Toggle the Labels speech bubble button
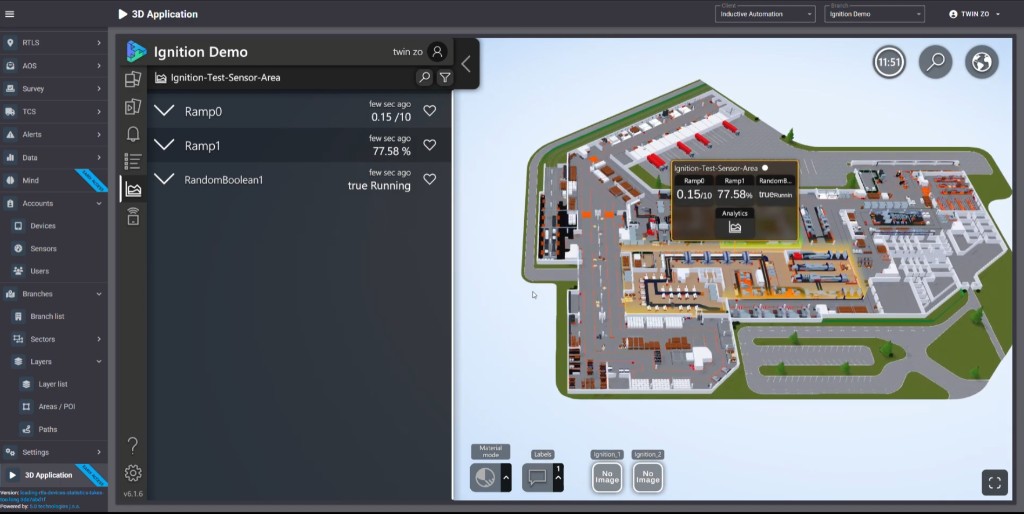The height and width of the screenshot is (514, 1024). 537,477
